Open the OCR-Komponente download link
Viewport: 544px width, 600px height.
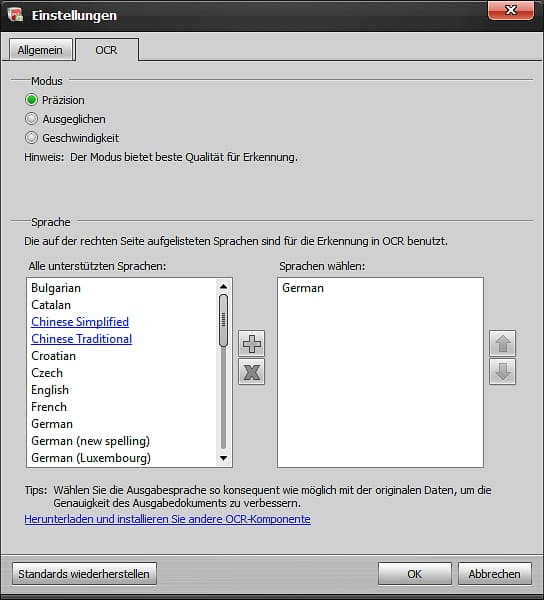click(x=167, y=519)
